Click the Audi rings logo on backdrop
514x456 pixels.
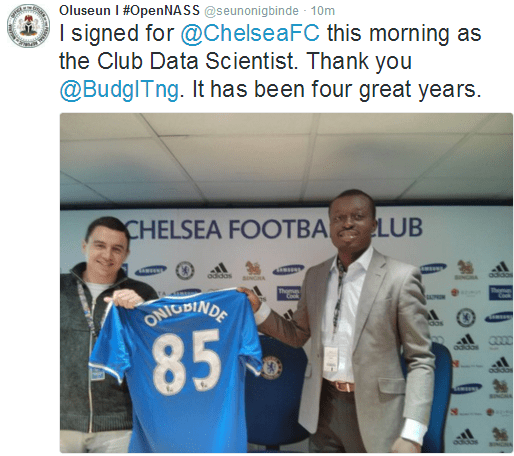pyautogui.click(x=500, y=341)
